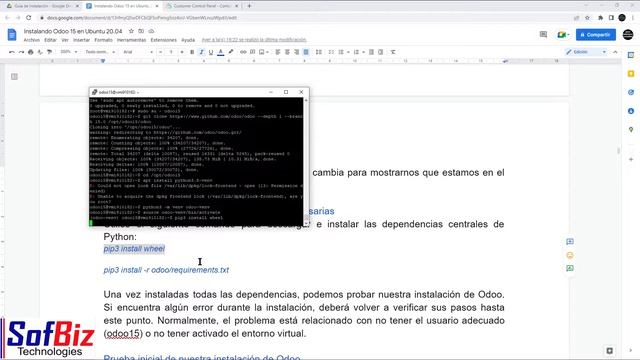This screenshot has width=640, height=360.
Task: Open the Ver menu
Action: 65,40
